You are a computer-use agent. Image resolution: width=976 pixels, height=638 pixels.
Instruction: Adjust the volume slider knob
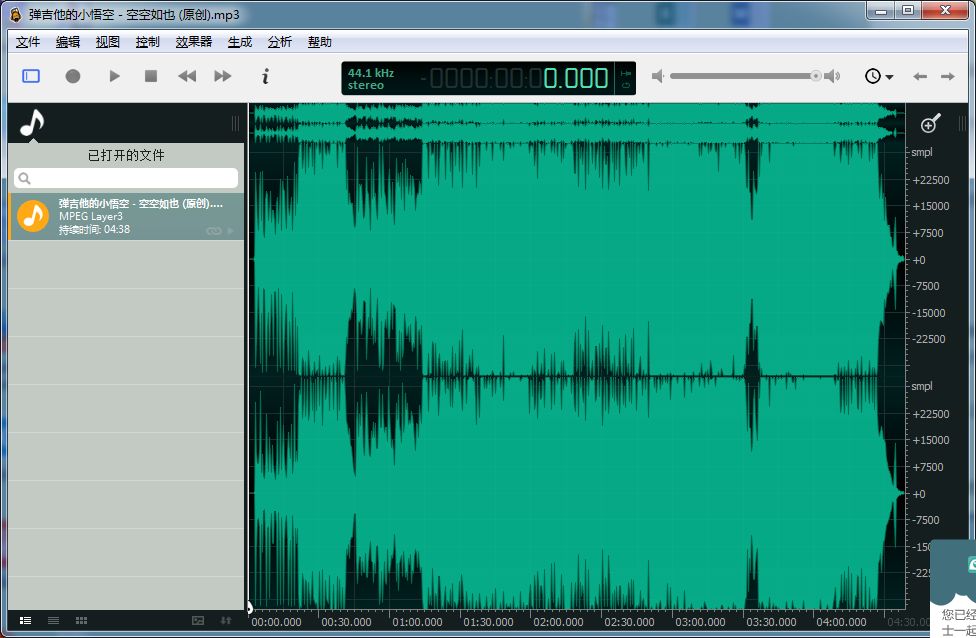[x=815, y=76]
